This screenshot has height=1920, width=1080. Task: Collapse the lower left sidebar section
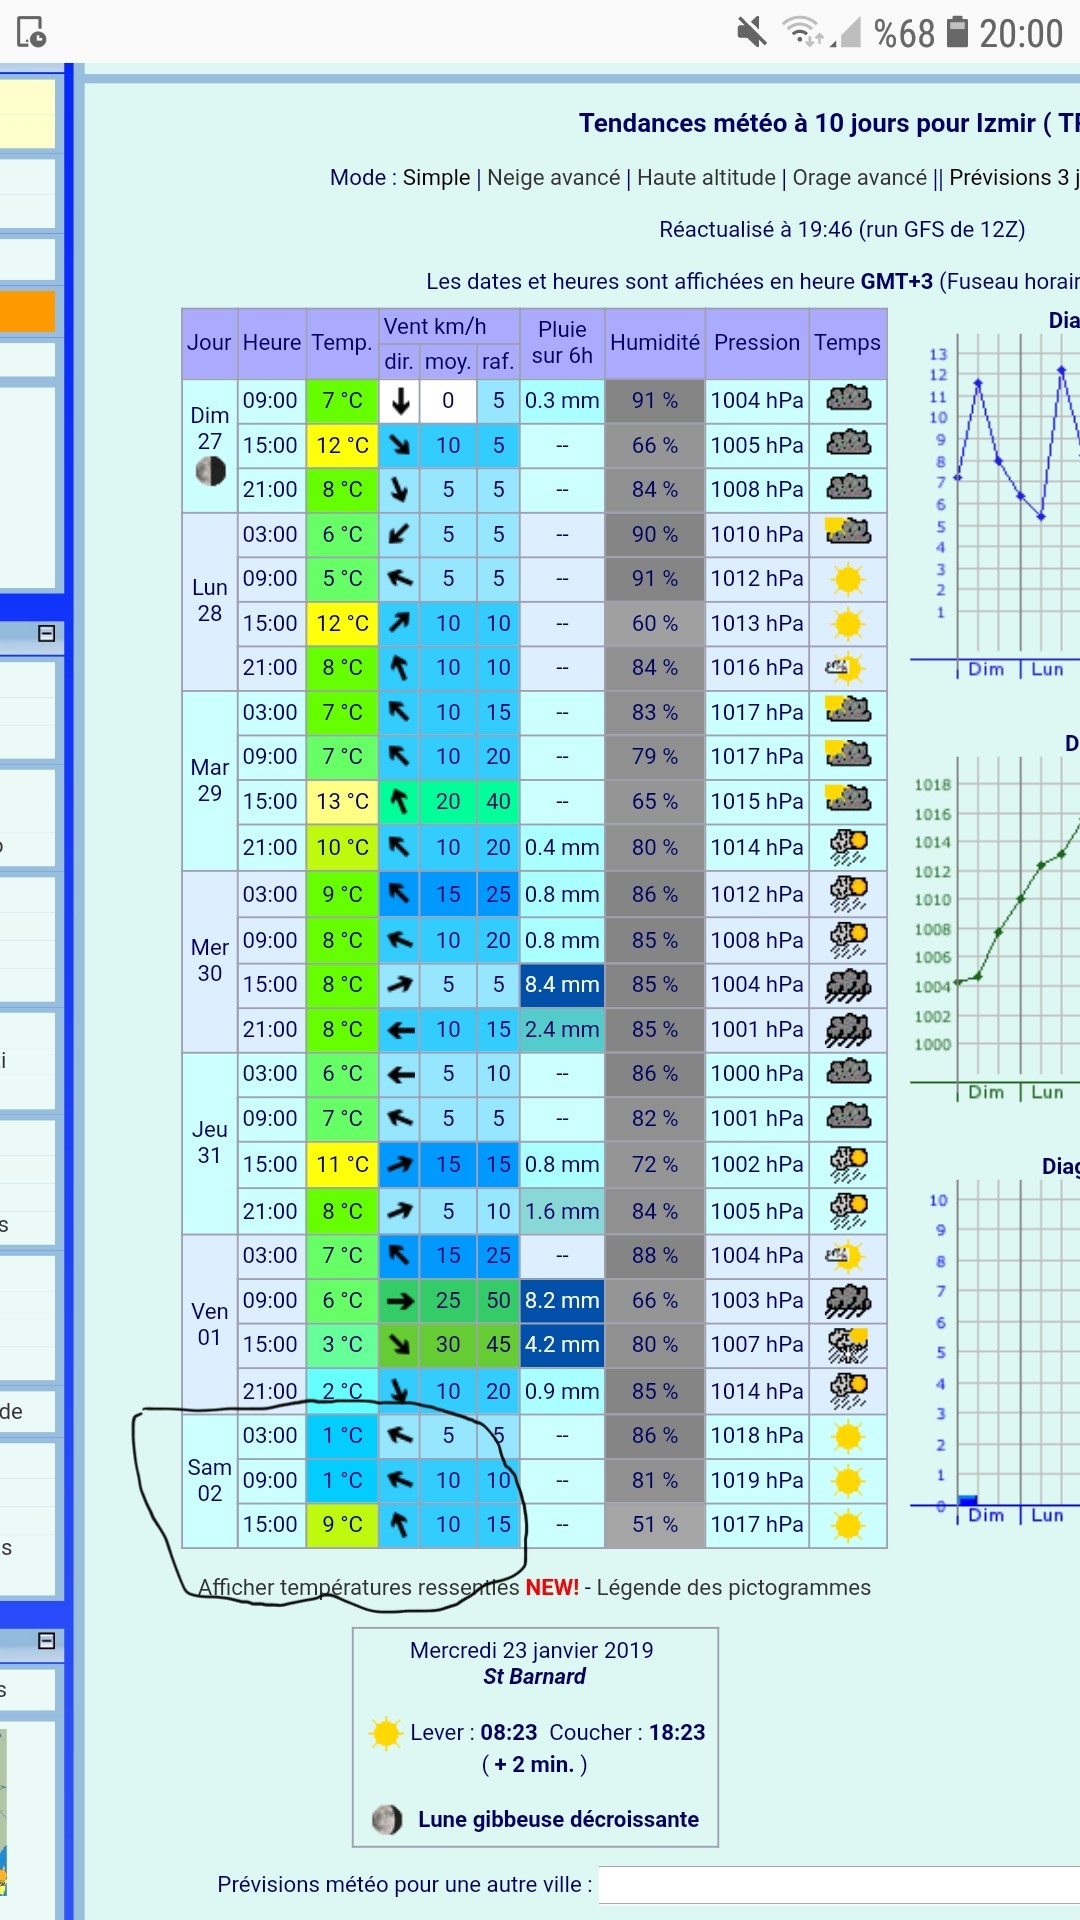click(x=46, y=1640)
